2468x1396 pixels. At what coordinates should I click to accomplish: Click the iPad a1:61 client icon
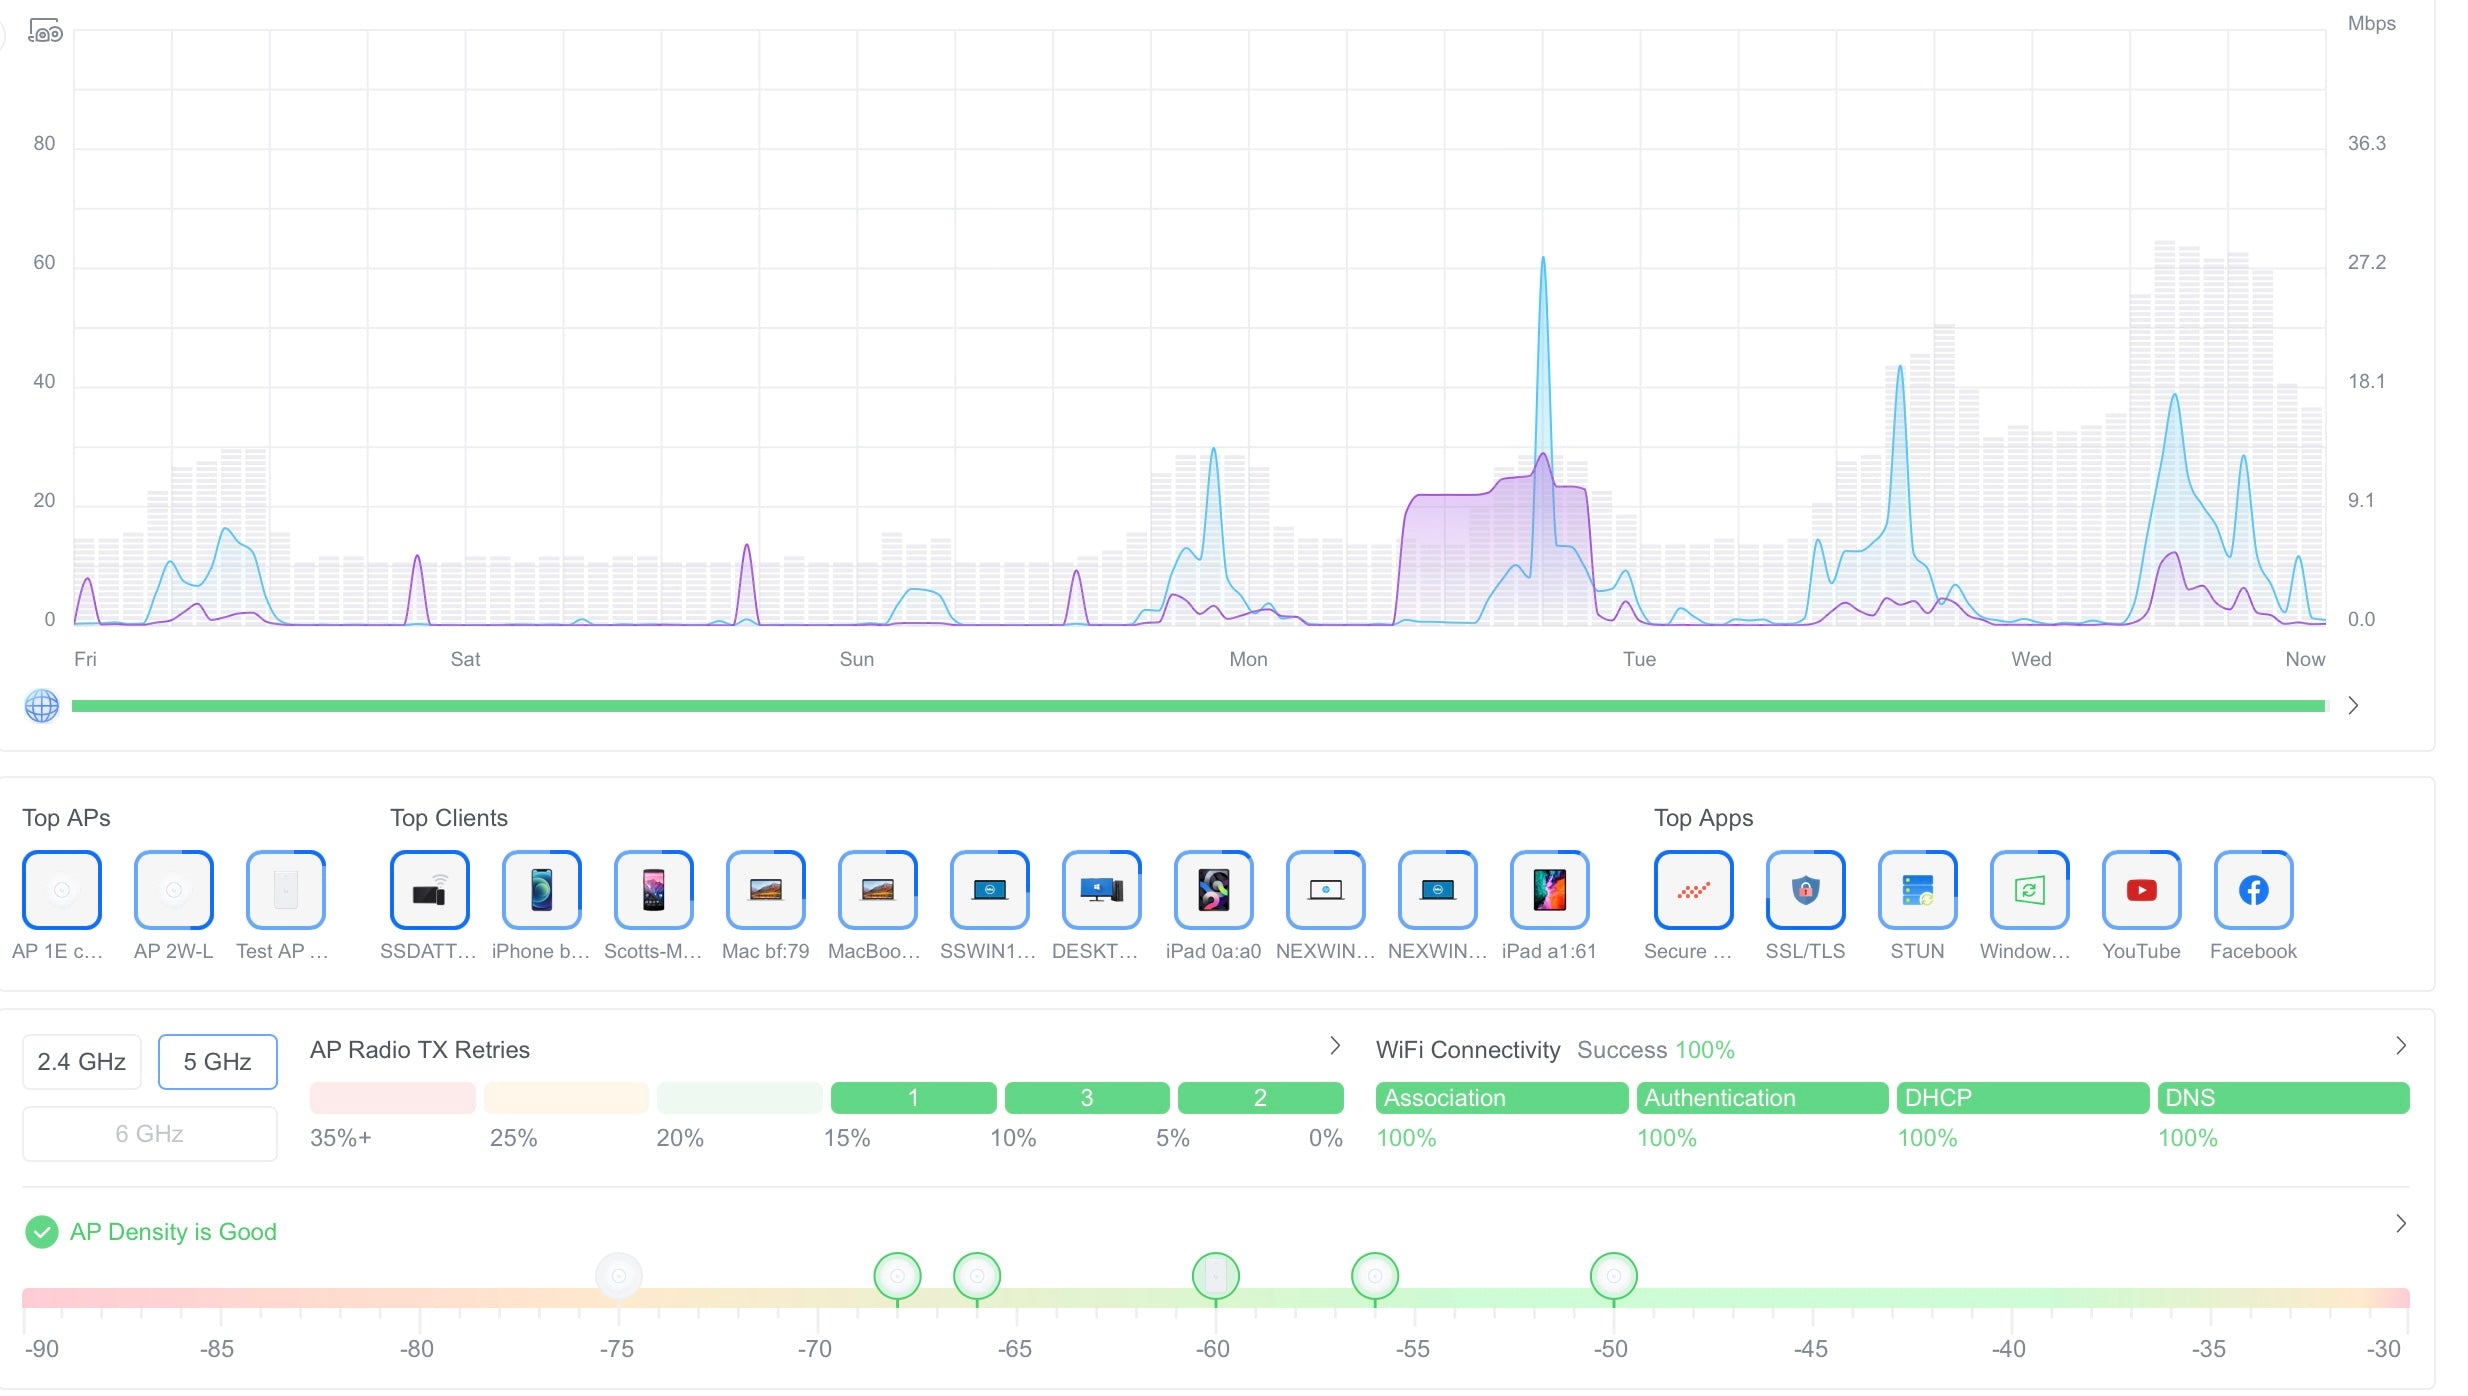pos(1549,890)
